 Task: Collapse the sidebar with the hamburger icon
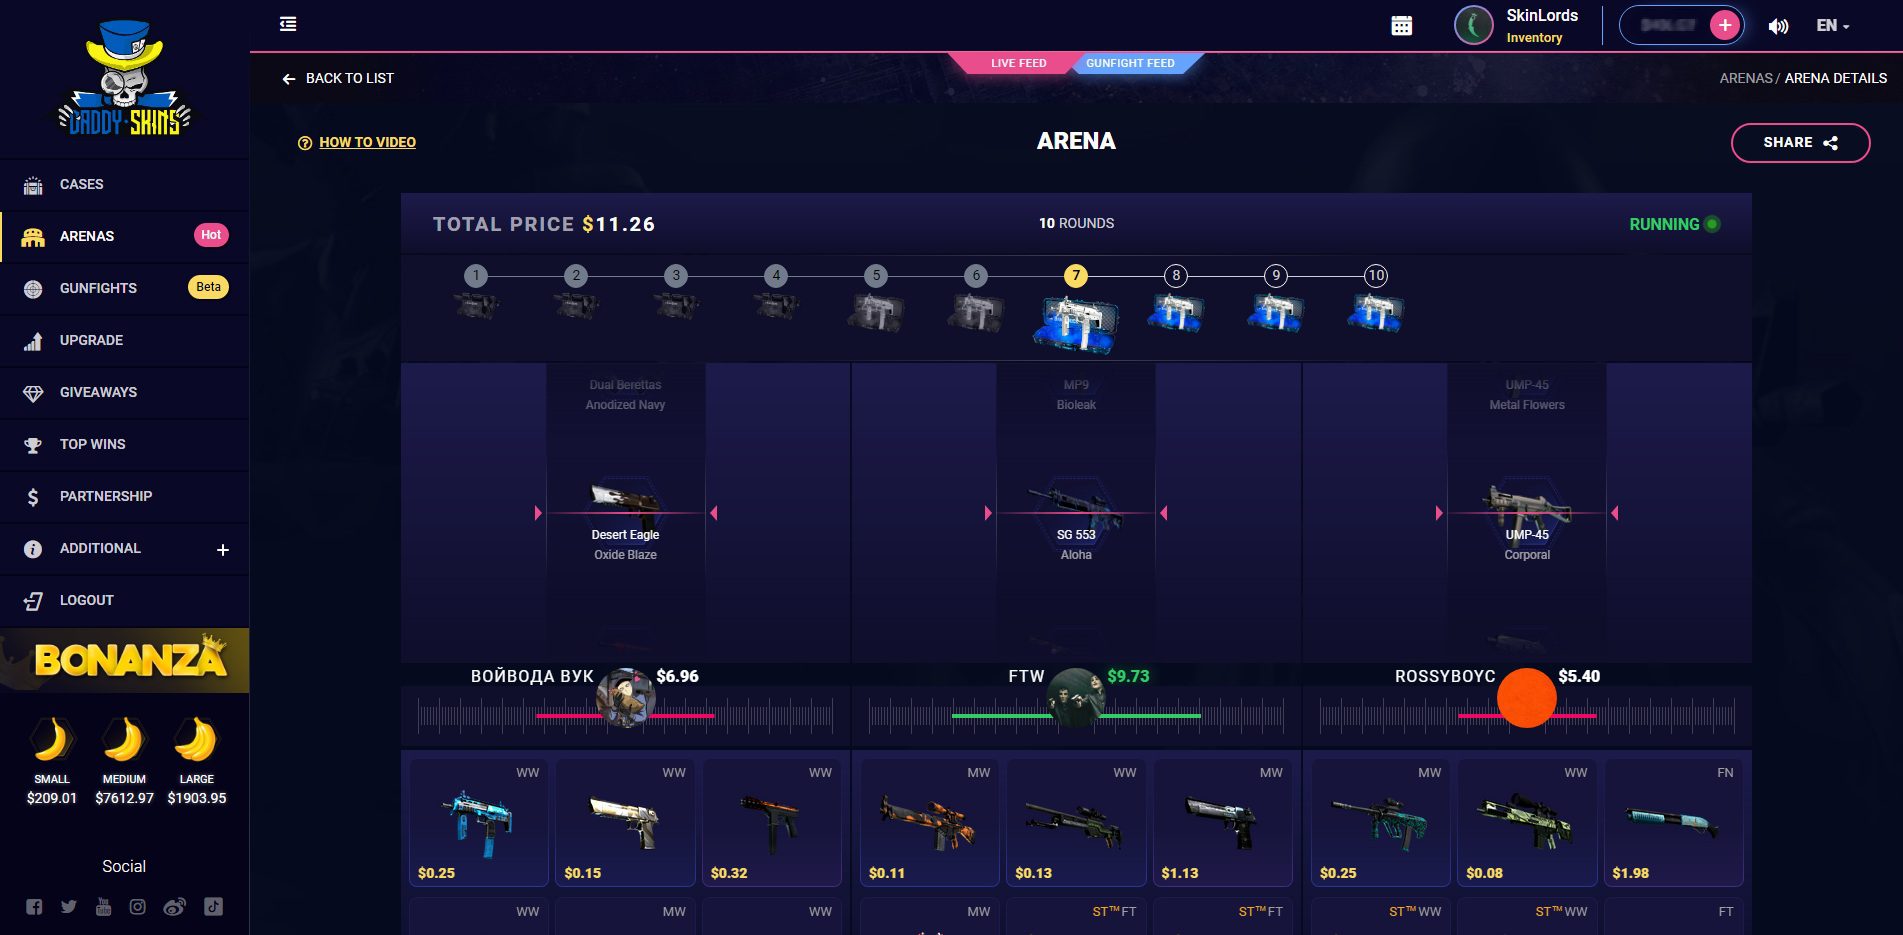tap(288, 24)
